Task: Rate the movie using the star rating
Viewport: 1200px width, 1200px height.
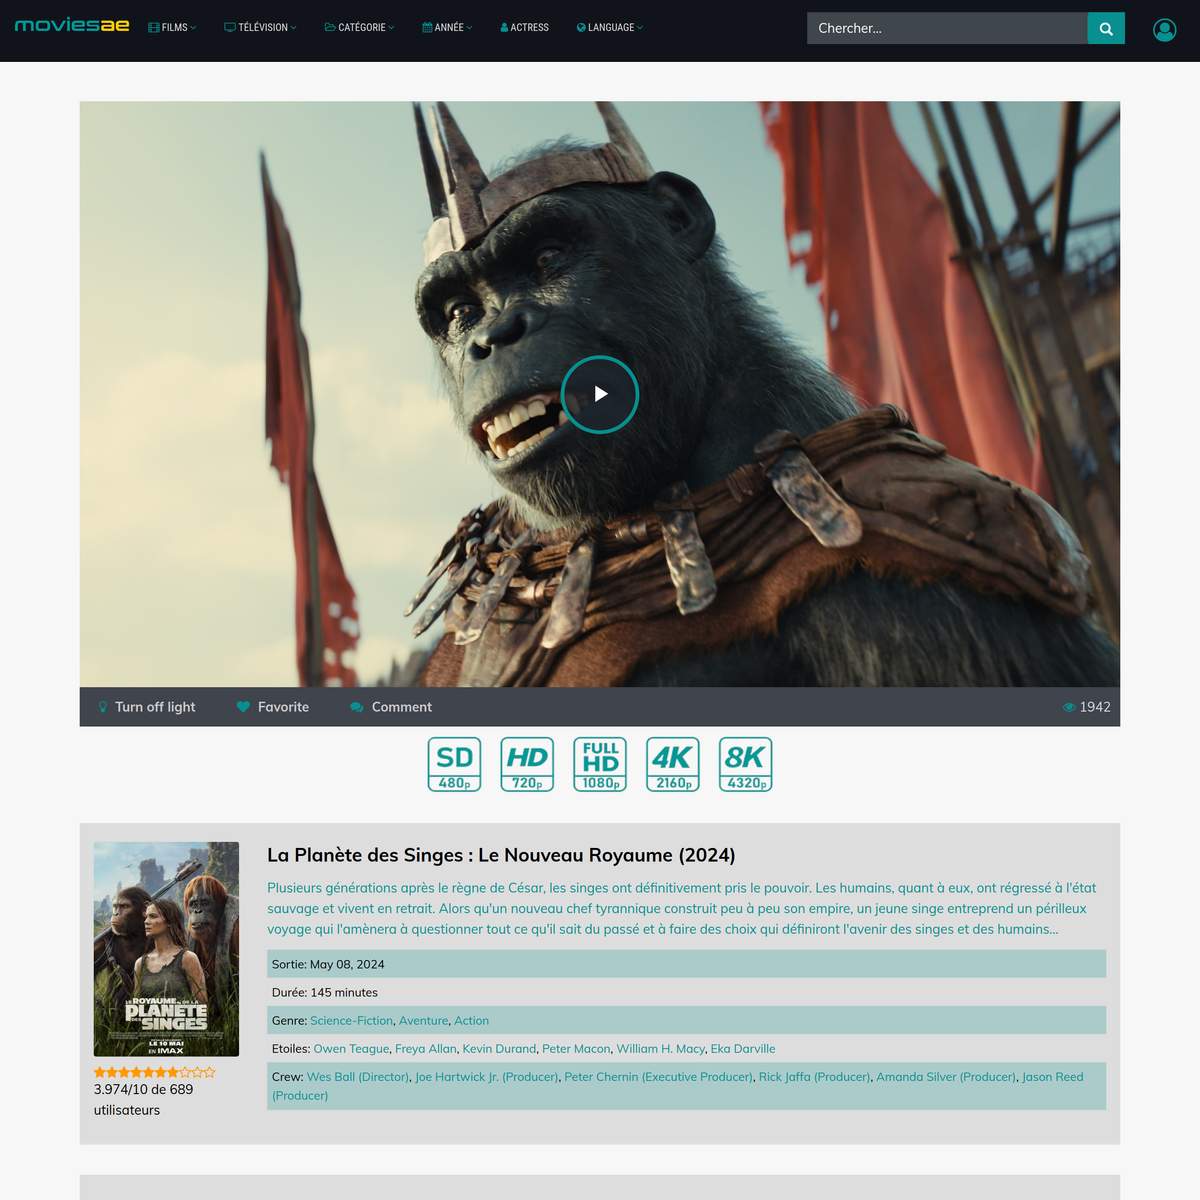Action: [x=155, y=1072]
